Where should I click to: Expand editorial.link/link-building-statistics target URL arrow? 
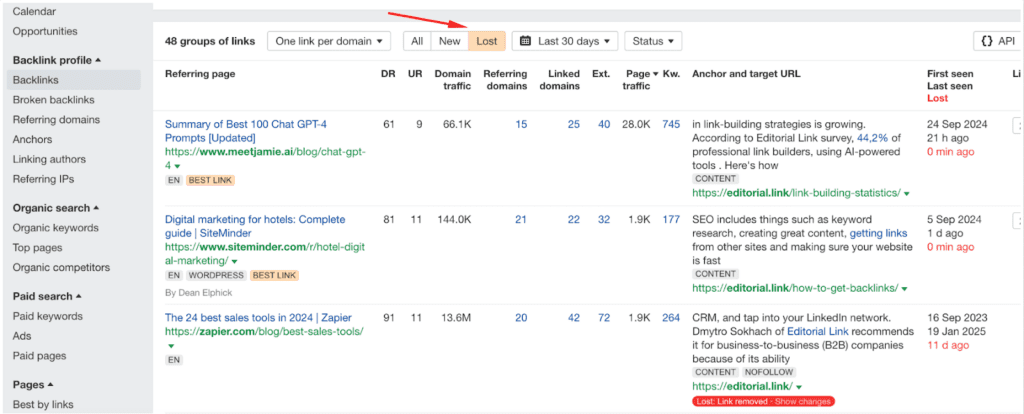[x=906, y=193]
